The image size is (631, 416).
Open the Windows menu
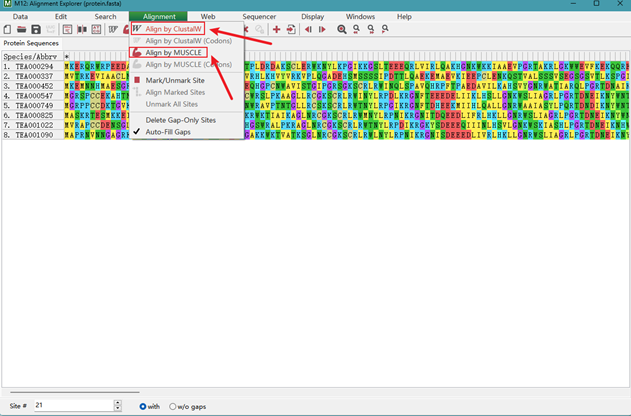click(x=360, y=16)
